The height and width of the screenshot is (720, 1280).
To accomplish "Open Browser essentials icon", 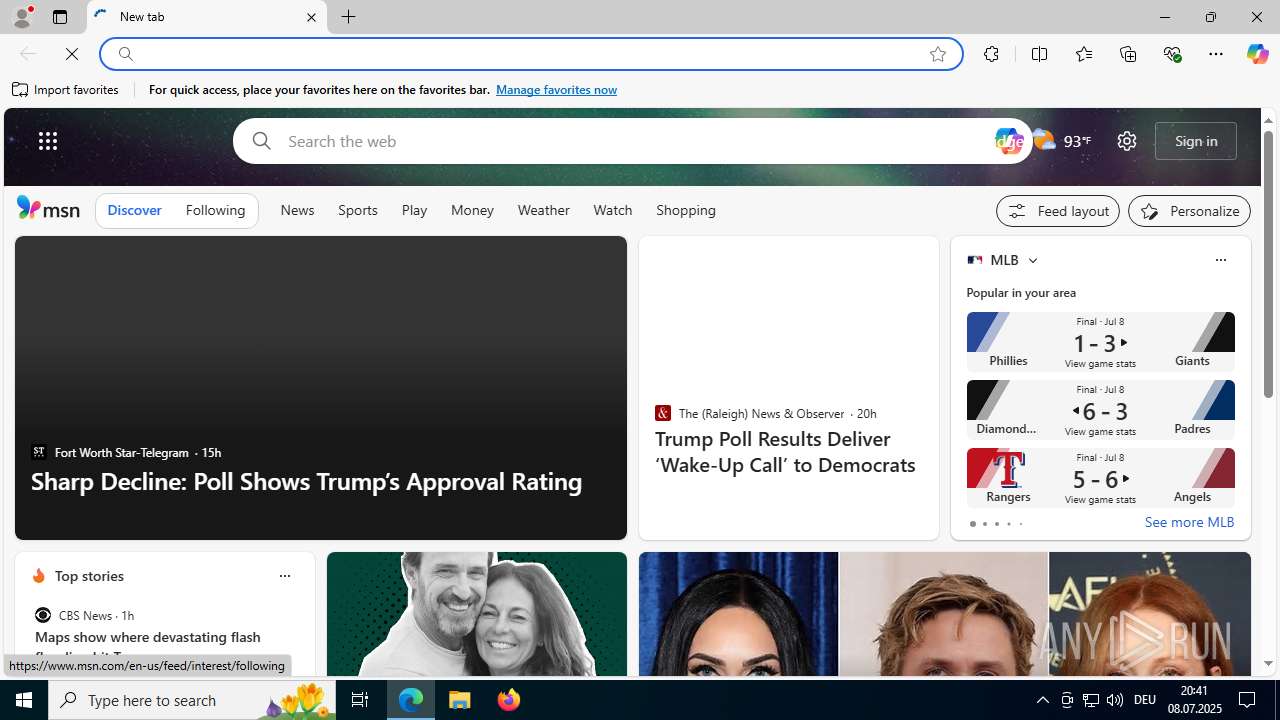I will [x=1172, y=54].
